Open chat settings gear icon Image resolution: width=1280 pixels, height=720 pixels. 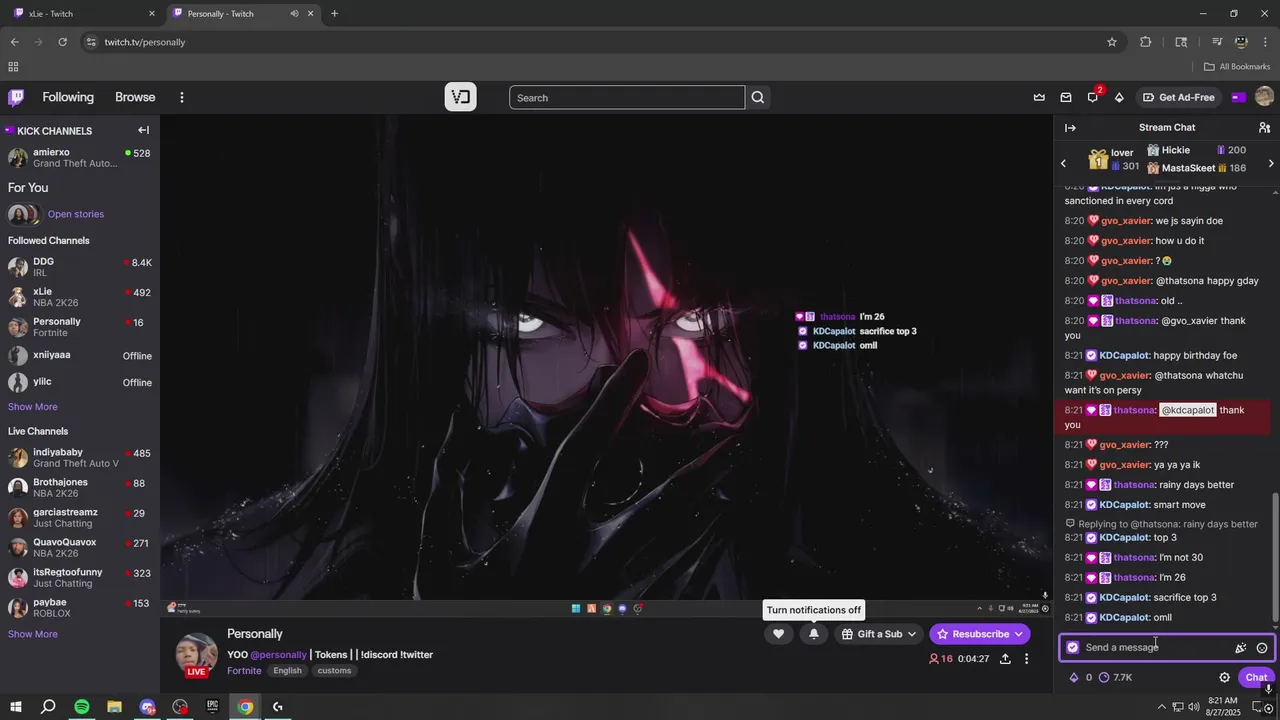point(1224,677)
